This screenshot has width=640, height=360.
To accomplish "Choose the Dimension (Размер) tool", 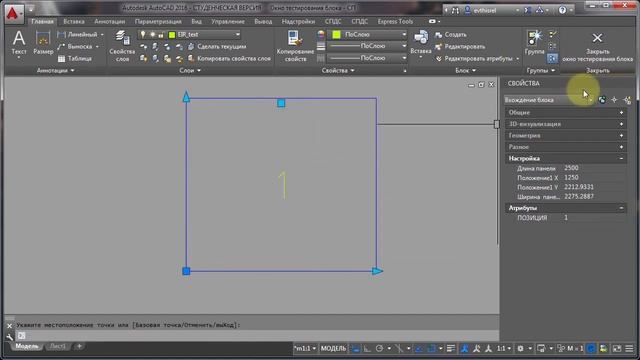I will (43, 43).
